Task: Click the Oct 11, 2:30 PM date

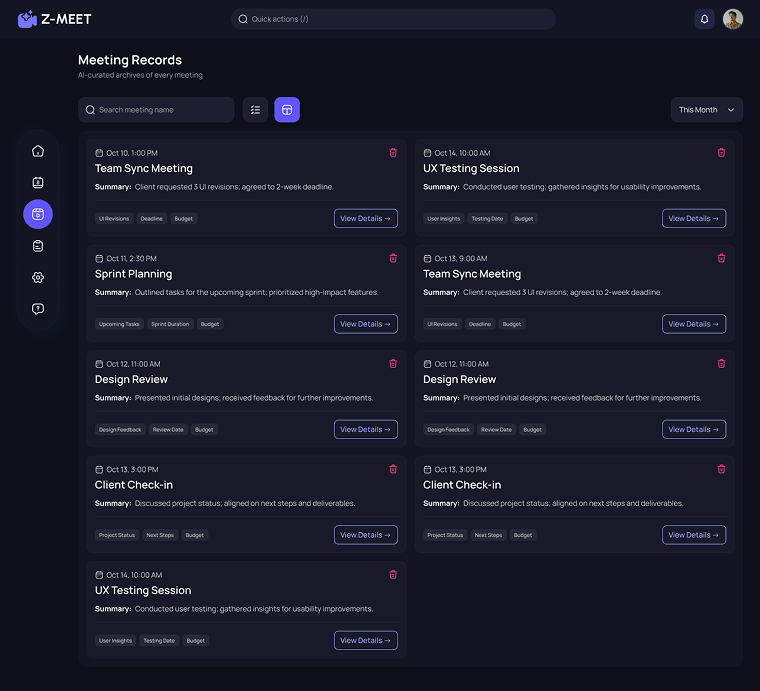Action: [131, 259]
